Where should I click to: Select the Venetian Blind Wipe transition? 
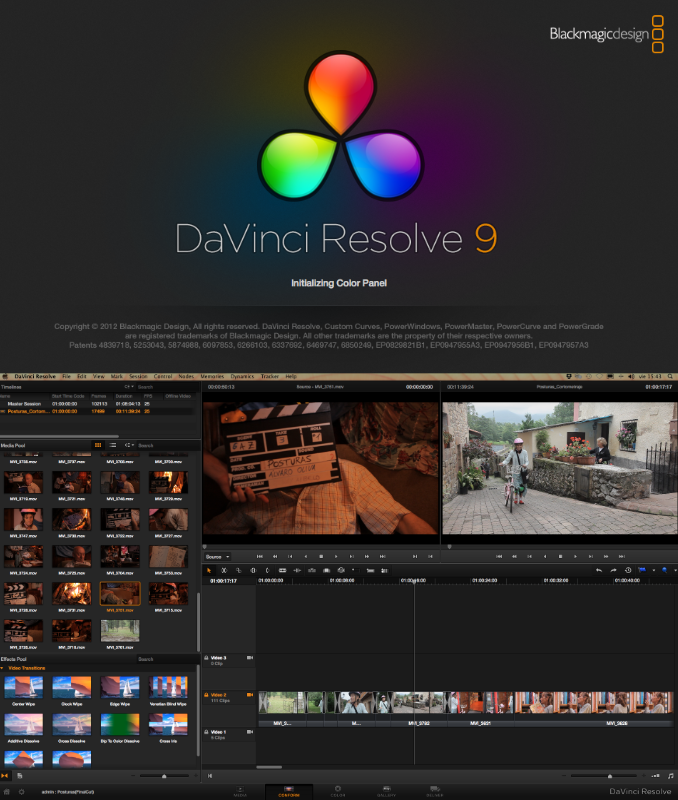coord(168,687)
